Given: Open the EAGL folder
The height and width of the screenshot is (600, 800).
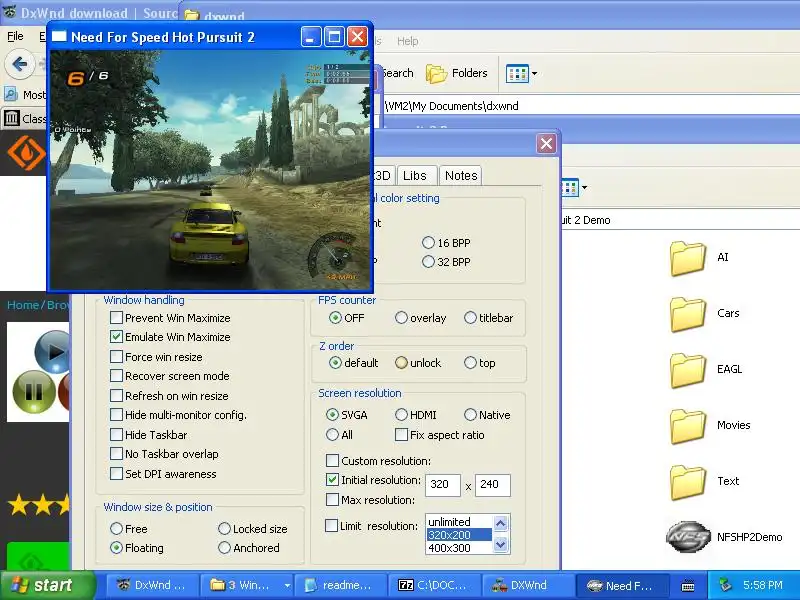Looking at the screenshot, I should (688, 370).
